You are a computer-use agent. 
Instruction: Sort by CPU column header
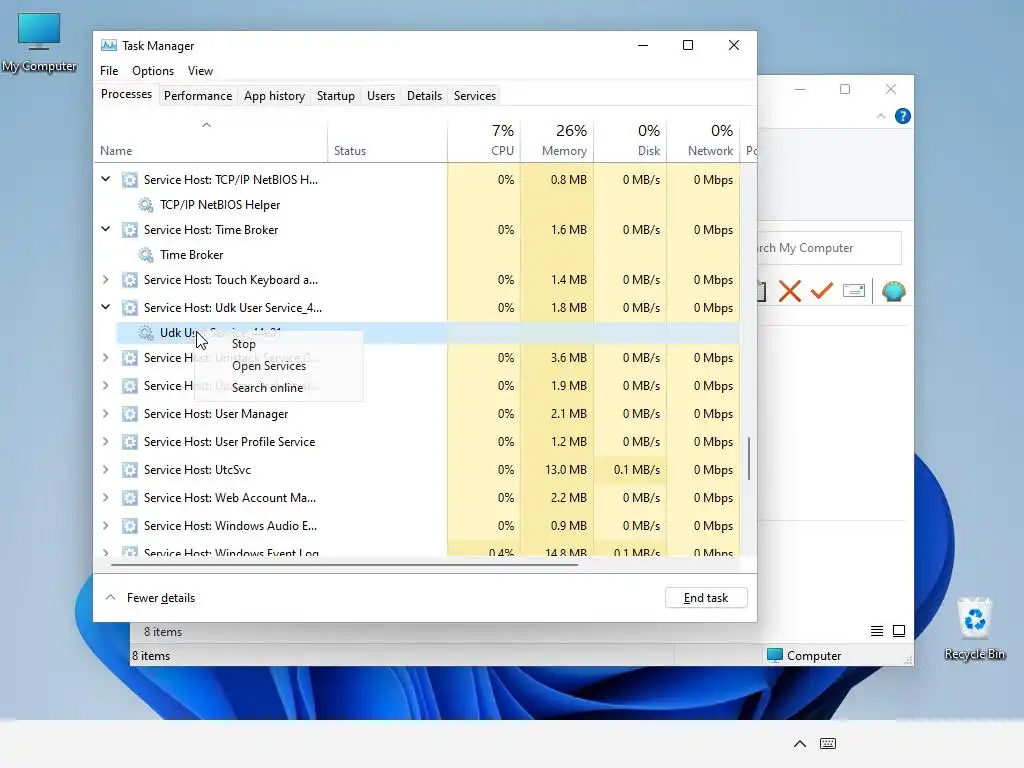pos(484,140)
